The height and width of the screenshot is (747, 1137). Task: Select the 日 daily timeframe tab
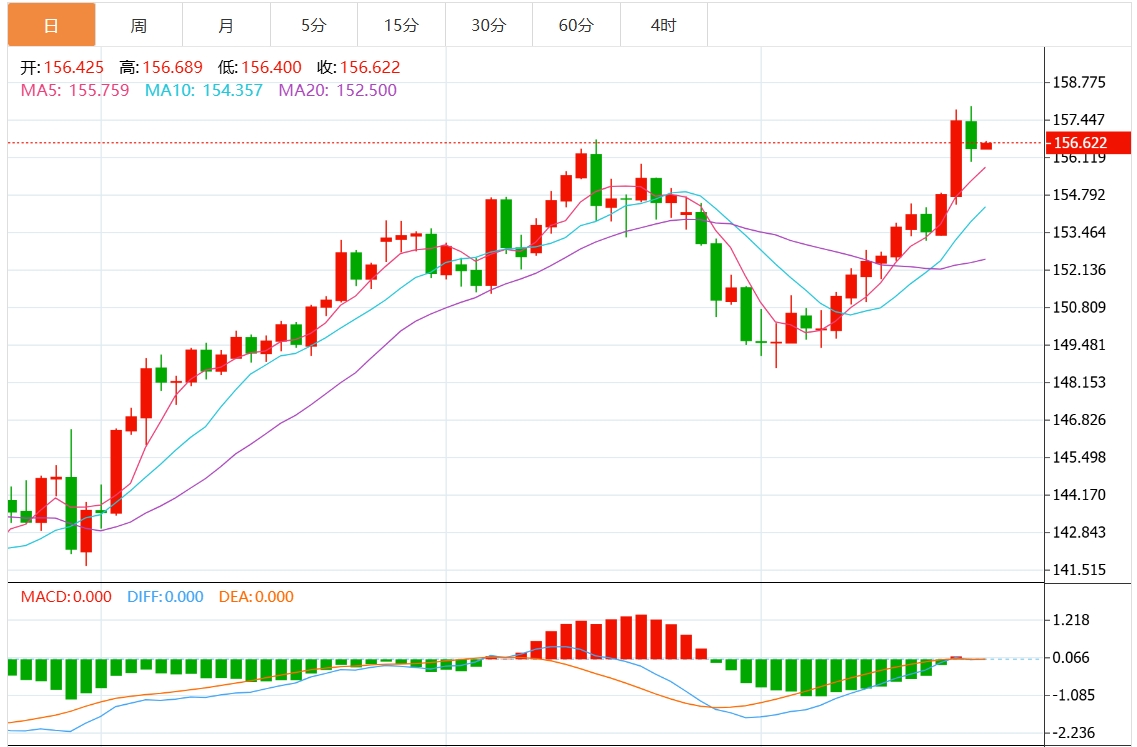tap(51, 25)
